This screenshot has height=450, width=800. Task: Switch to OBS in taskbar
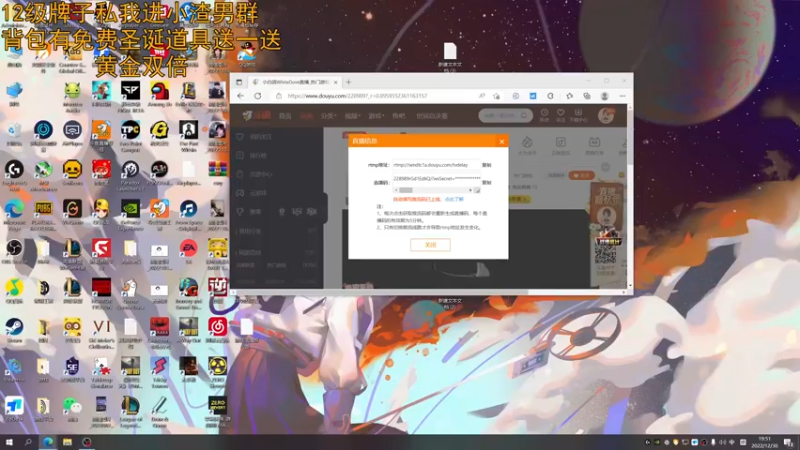(87, 442)
